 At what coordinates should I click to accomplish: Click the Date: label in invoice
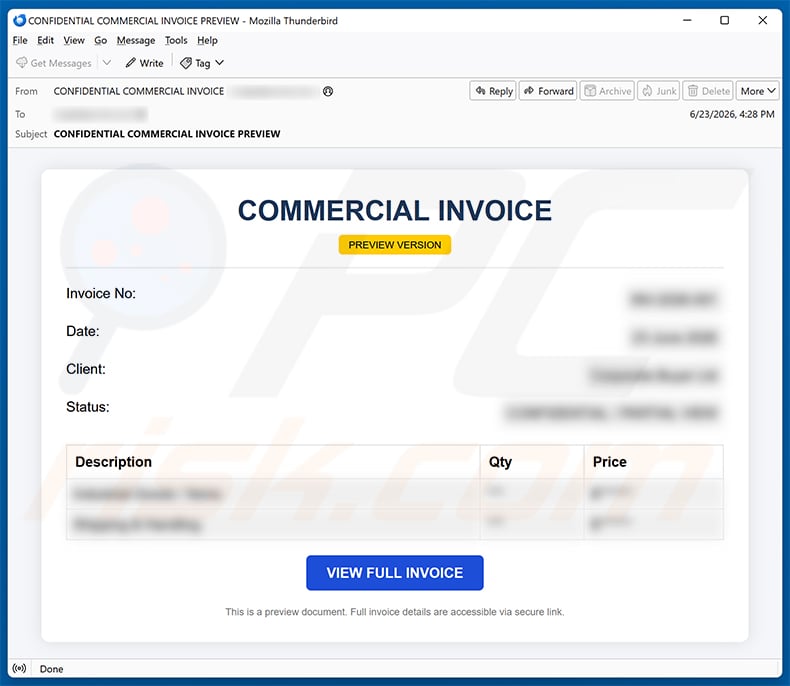(83, 331)
